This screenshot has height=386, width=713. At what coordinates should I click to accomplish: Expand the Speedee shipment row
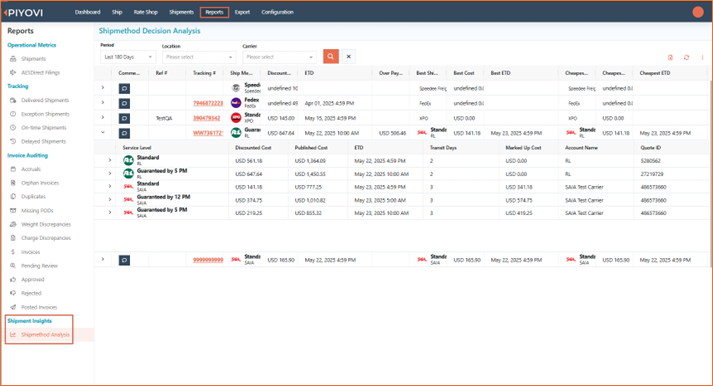pos(103,87)
